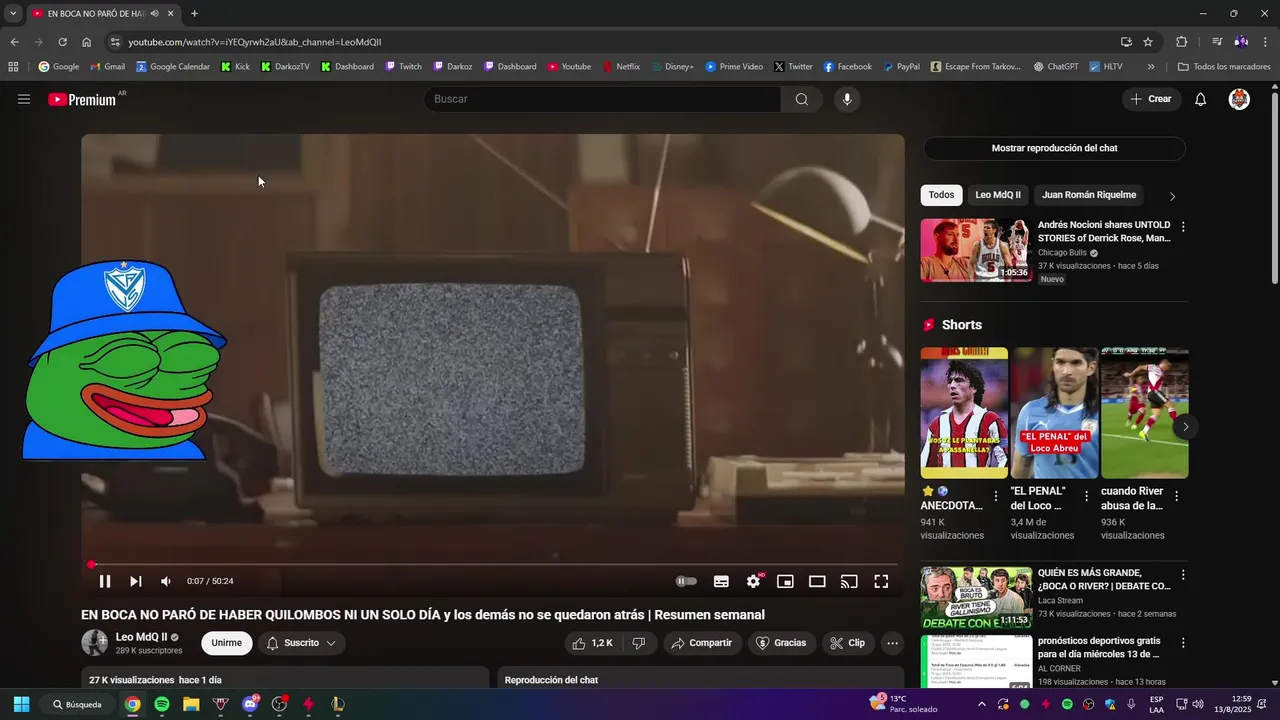This screenshot has width=1280, height=720.
Task: Dislike the video
Action: click(638, 643)
